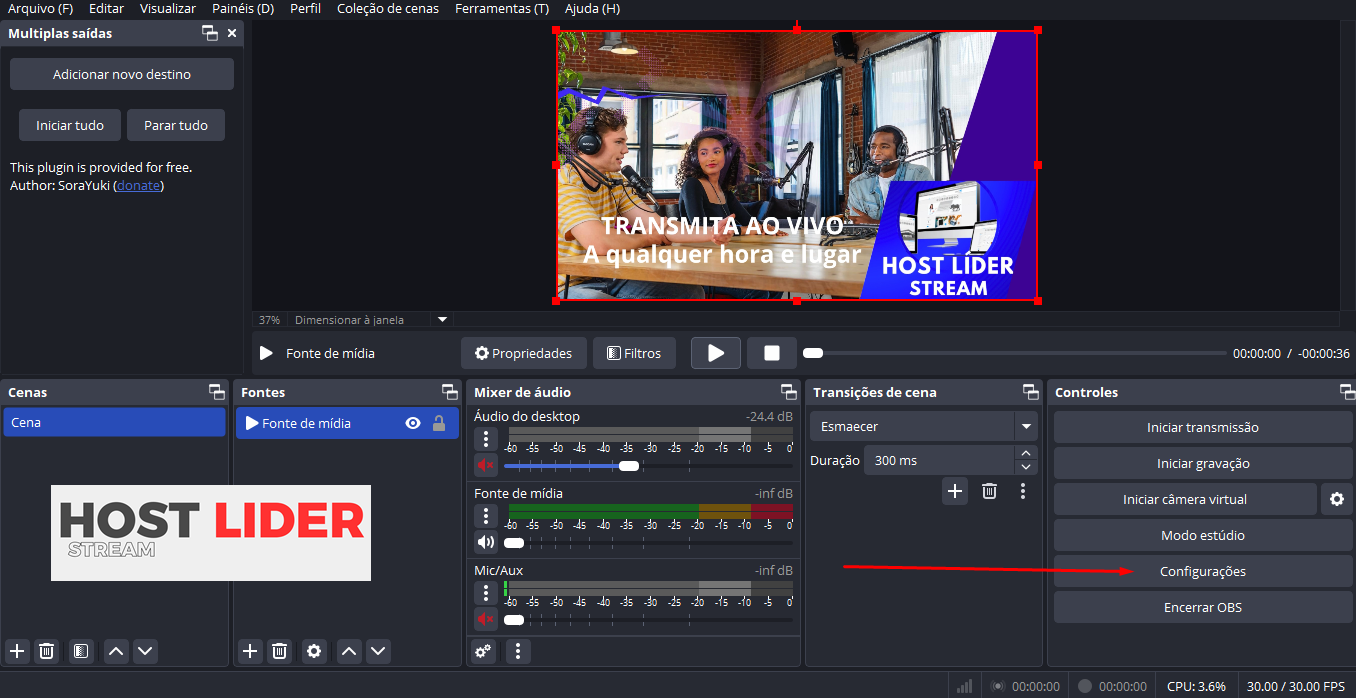
Task: Open the Ferramentas (T) menu
Action: tap(501, 9)
